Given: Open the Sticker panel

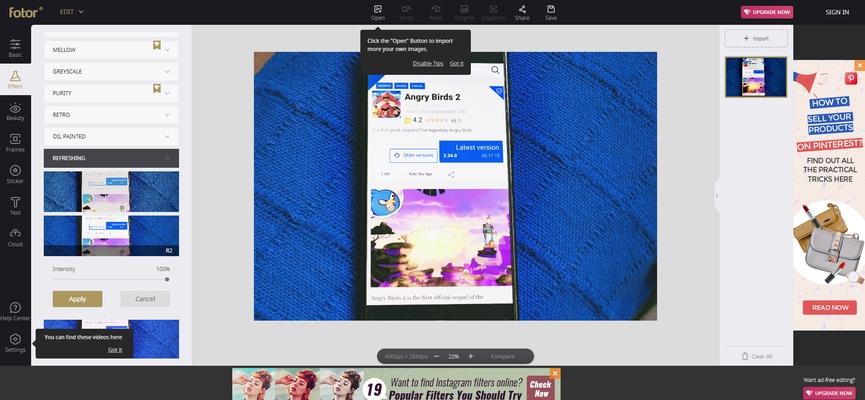Looking at the screenshot, I should point(15,174).
